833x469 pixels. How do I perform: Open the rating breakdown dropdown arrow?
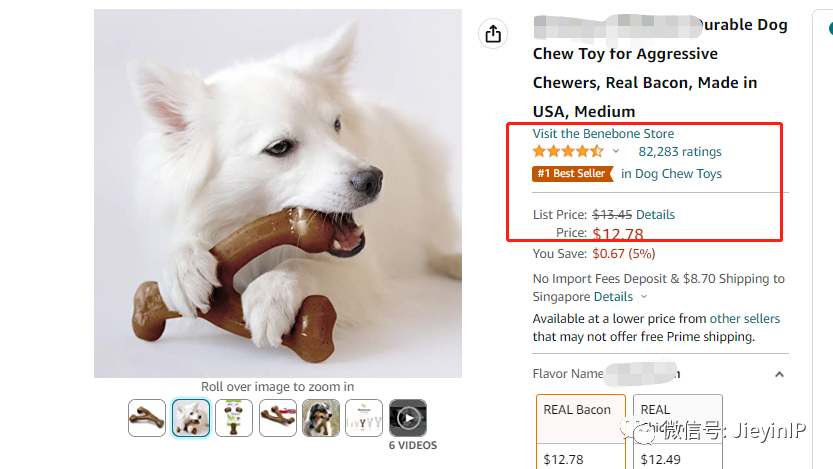pos(616,152)
